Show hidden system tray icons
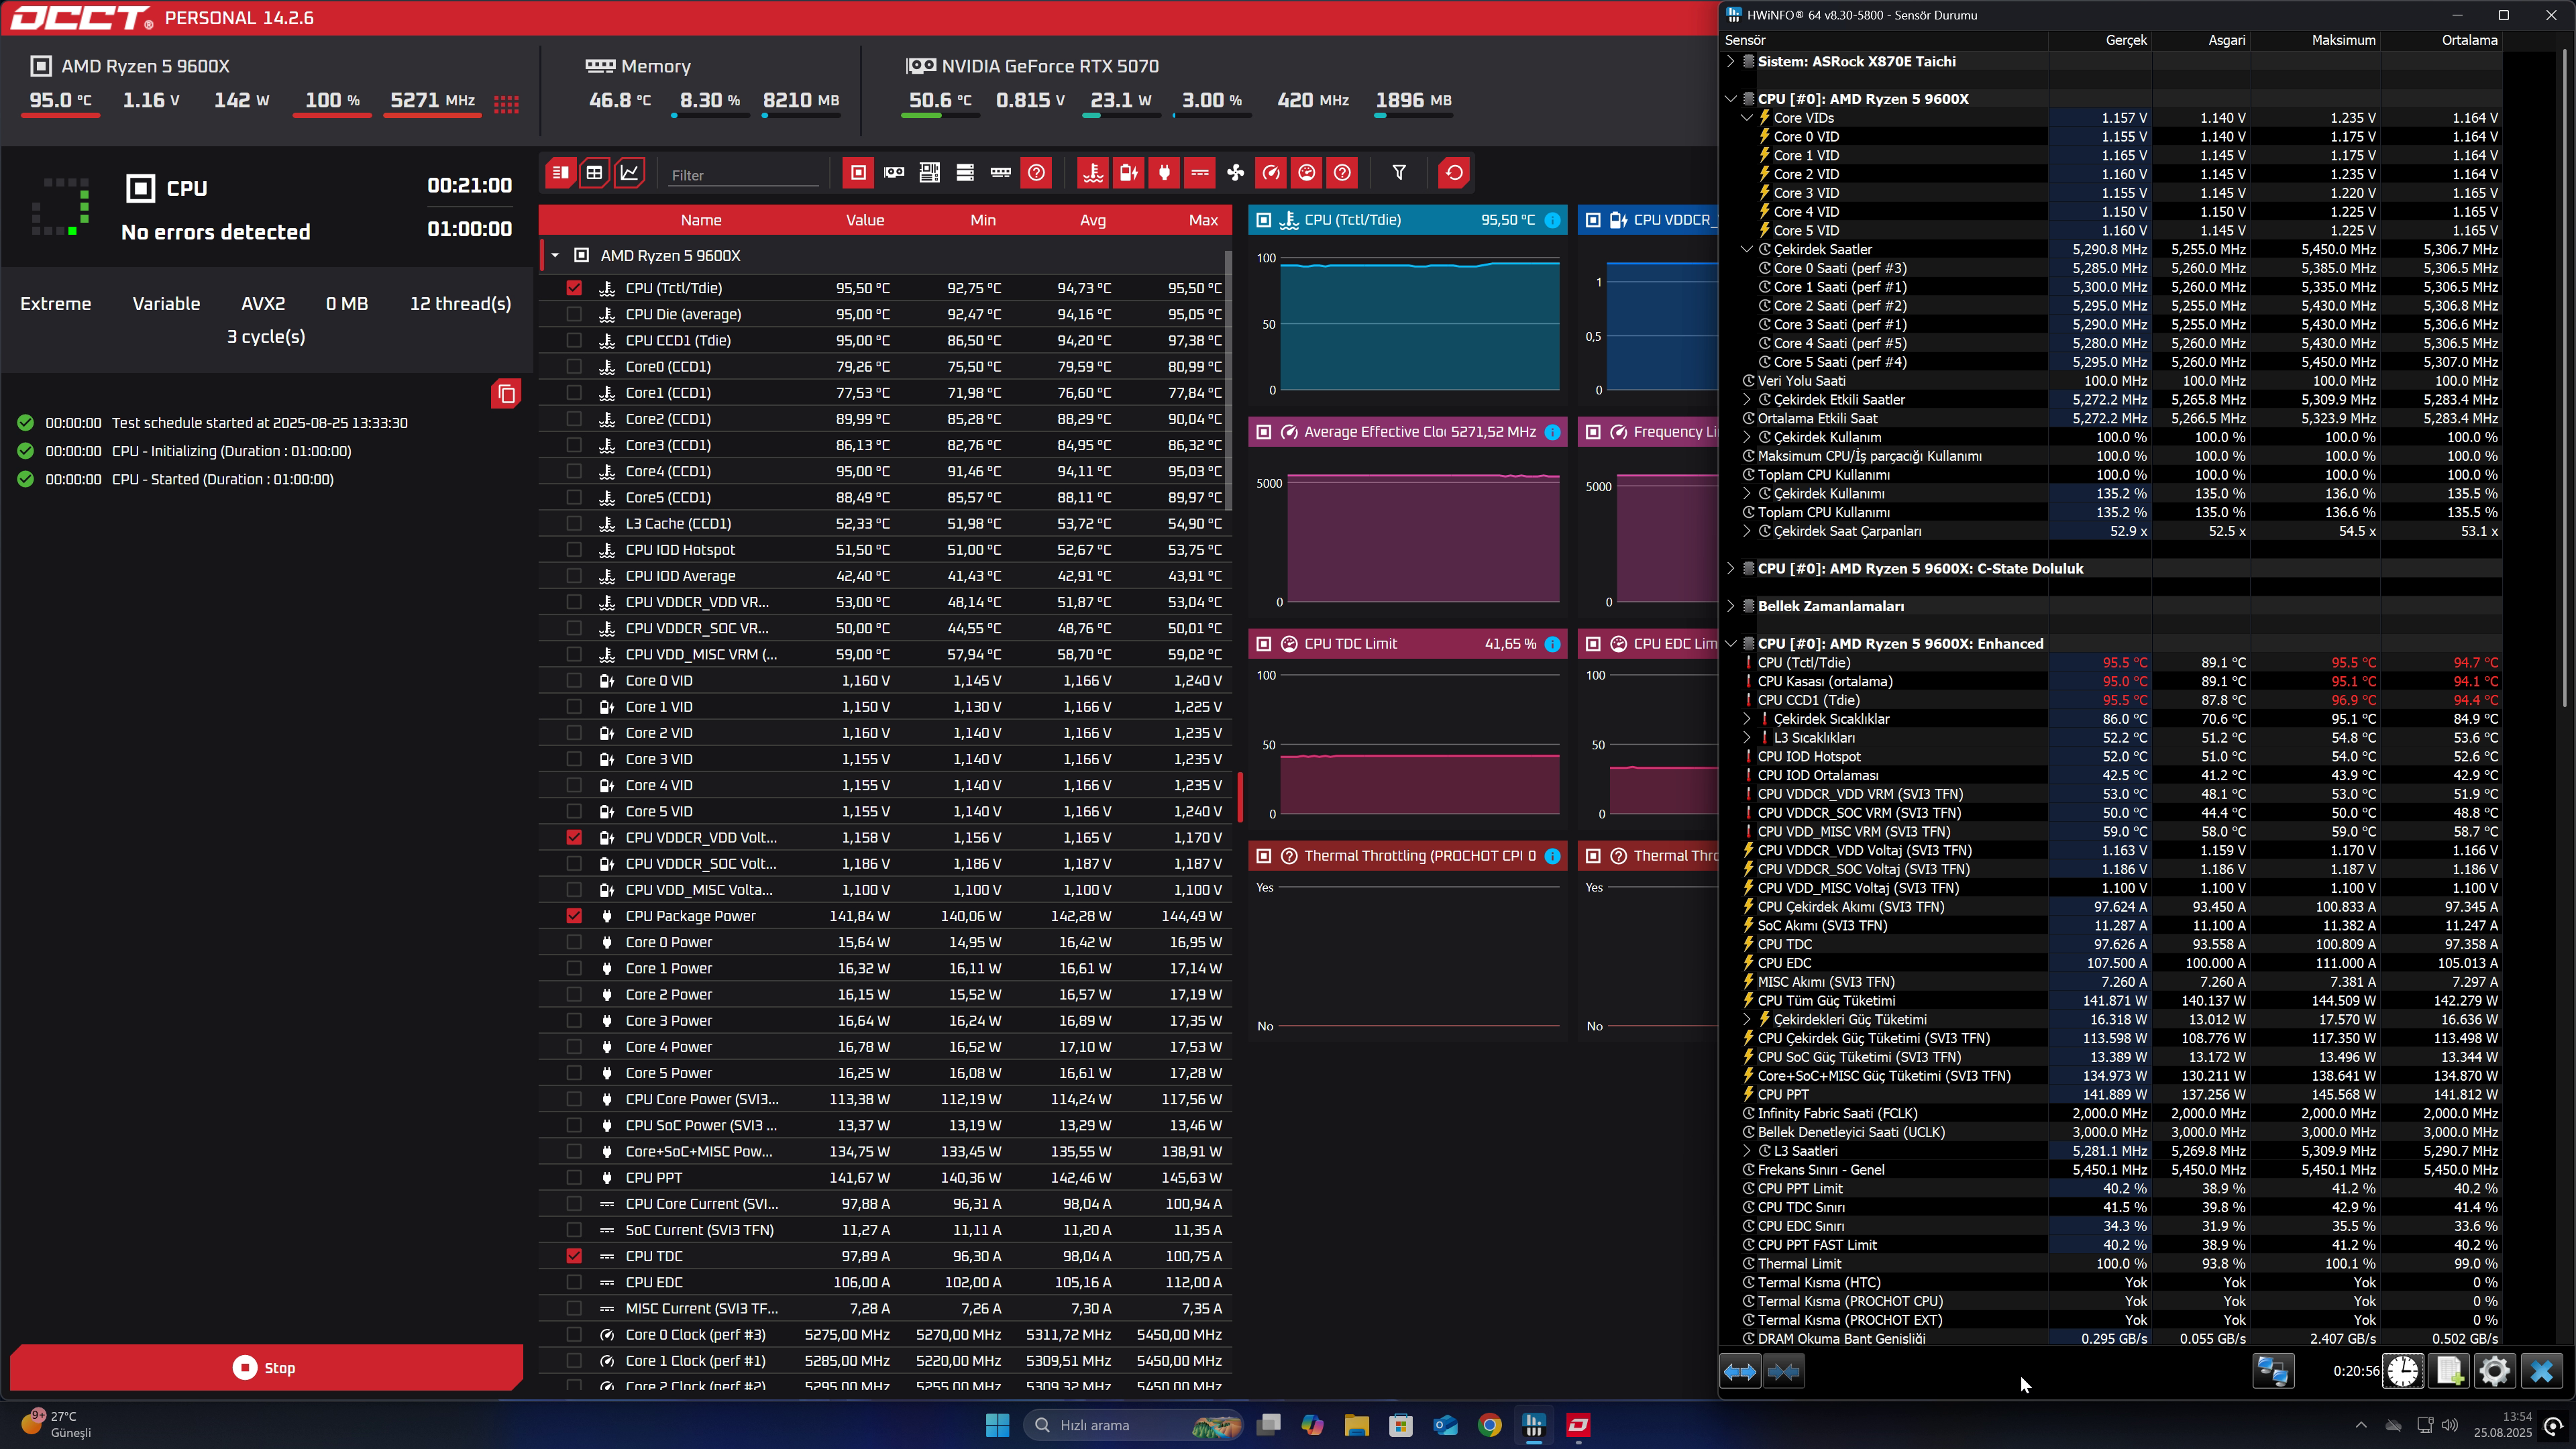Viewport: 2576px width, 1449px height. (x=2361, y=1425)
